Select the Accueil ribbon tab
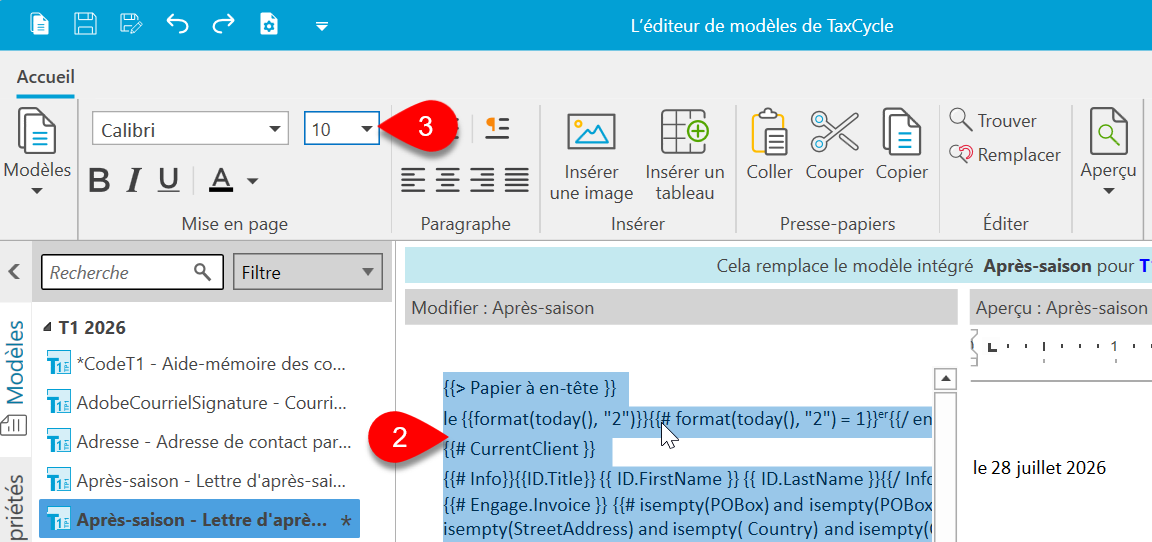 46,76
